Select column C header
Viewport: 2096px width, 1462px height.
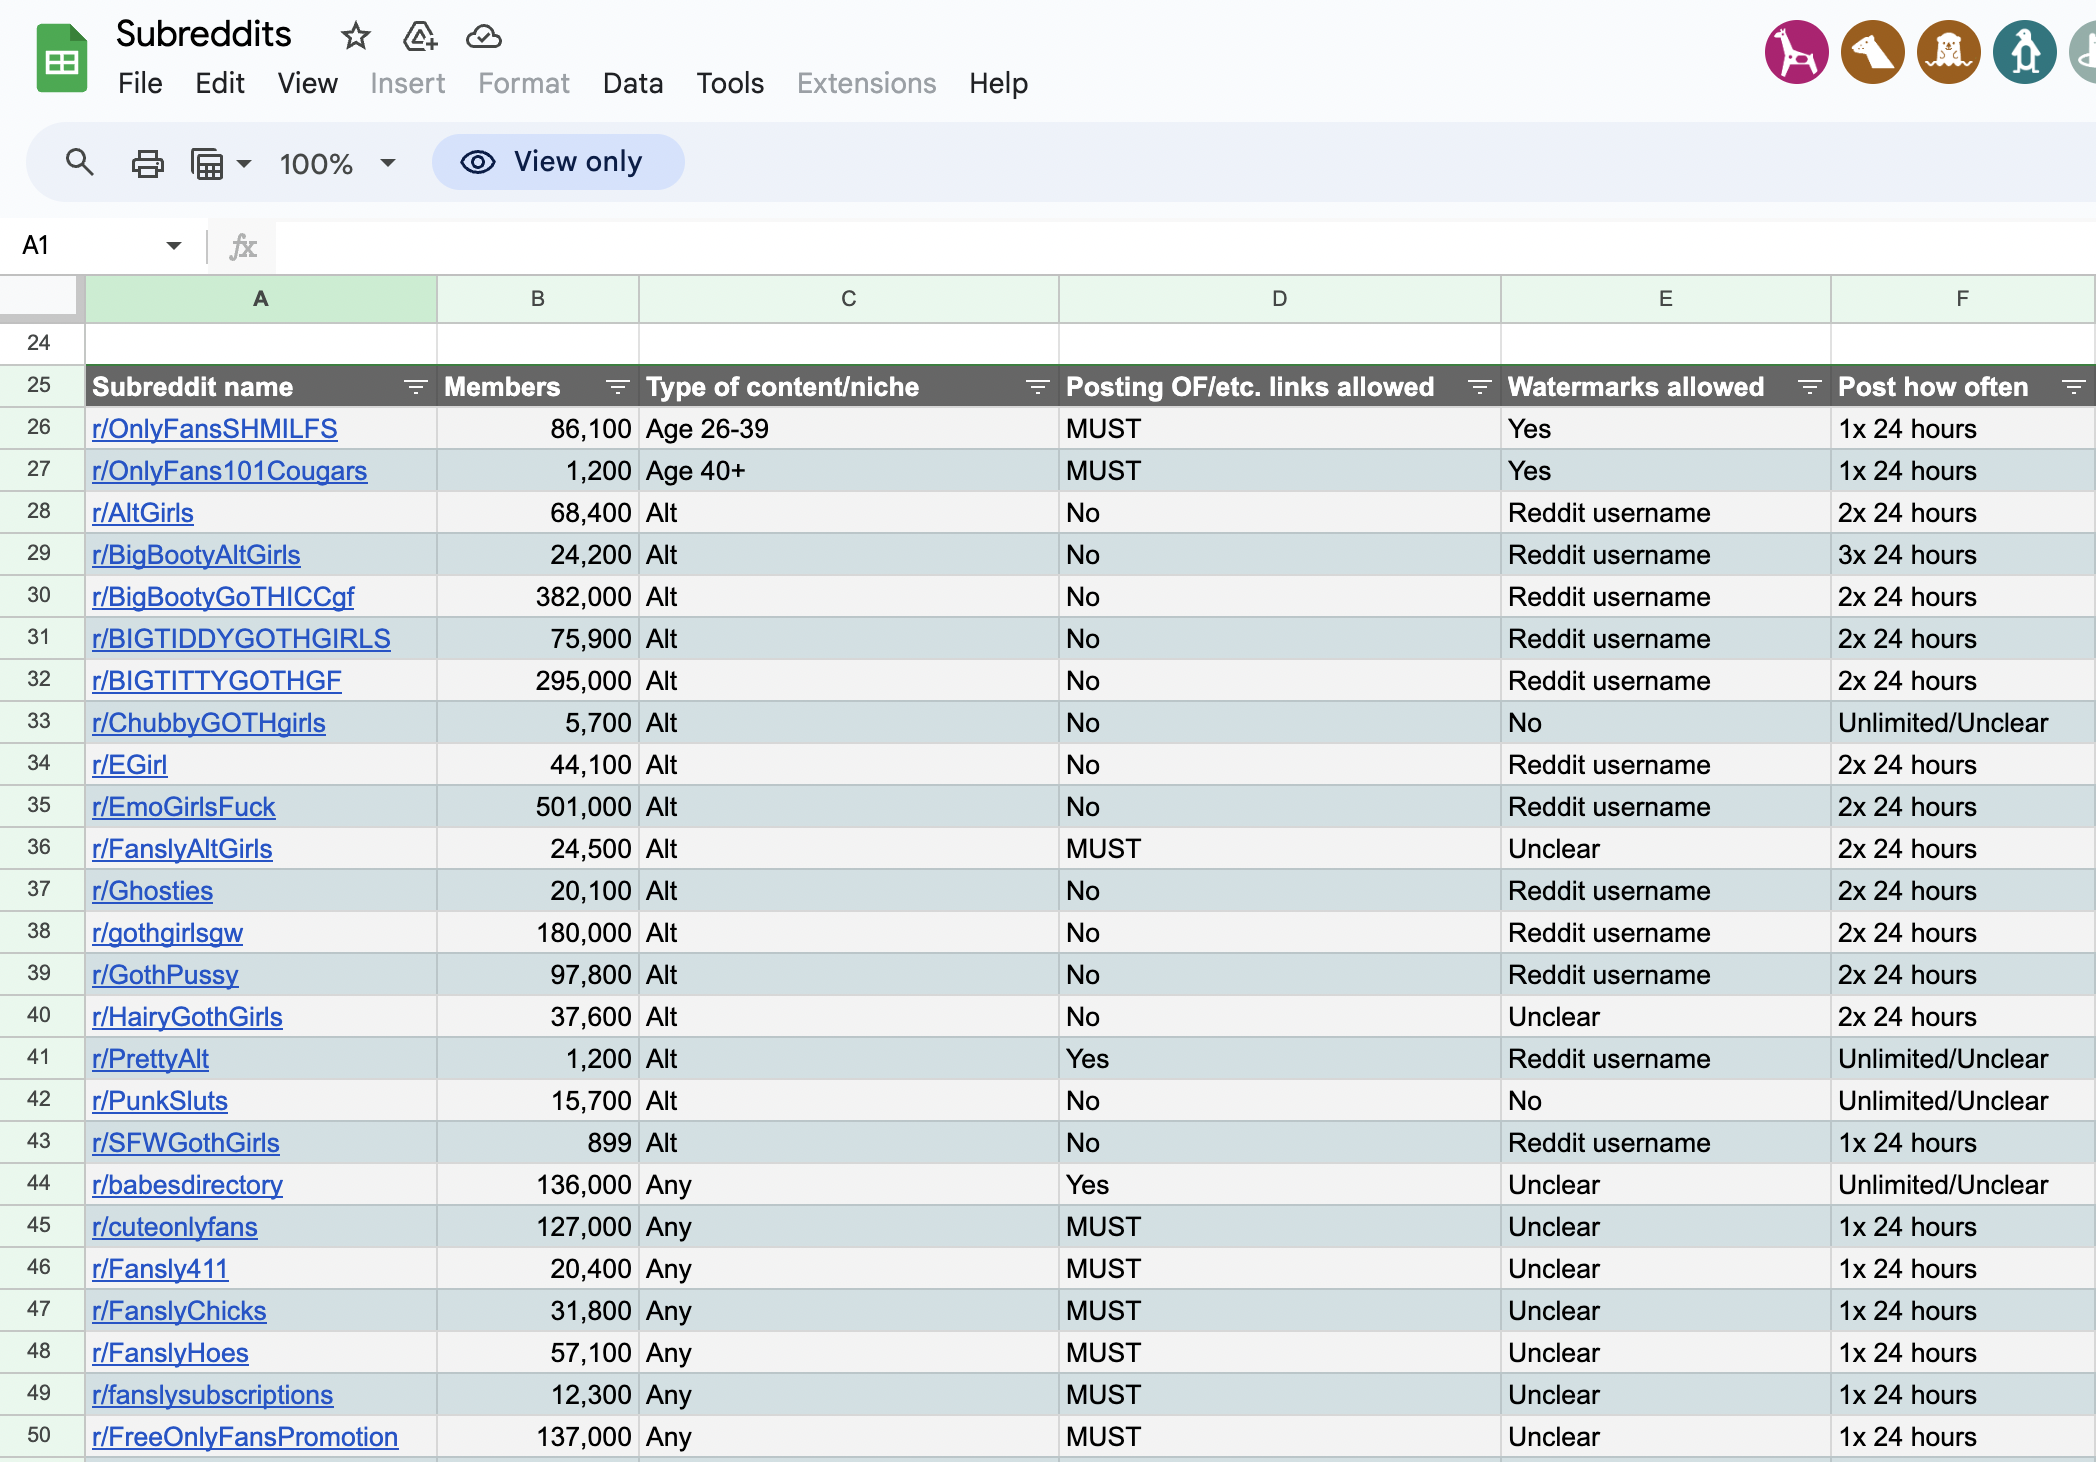pos(848,298)
